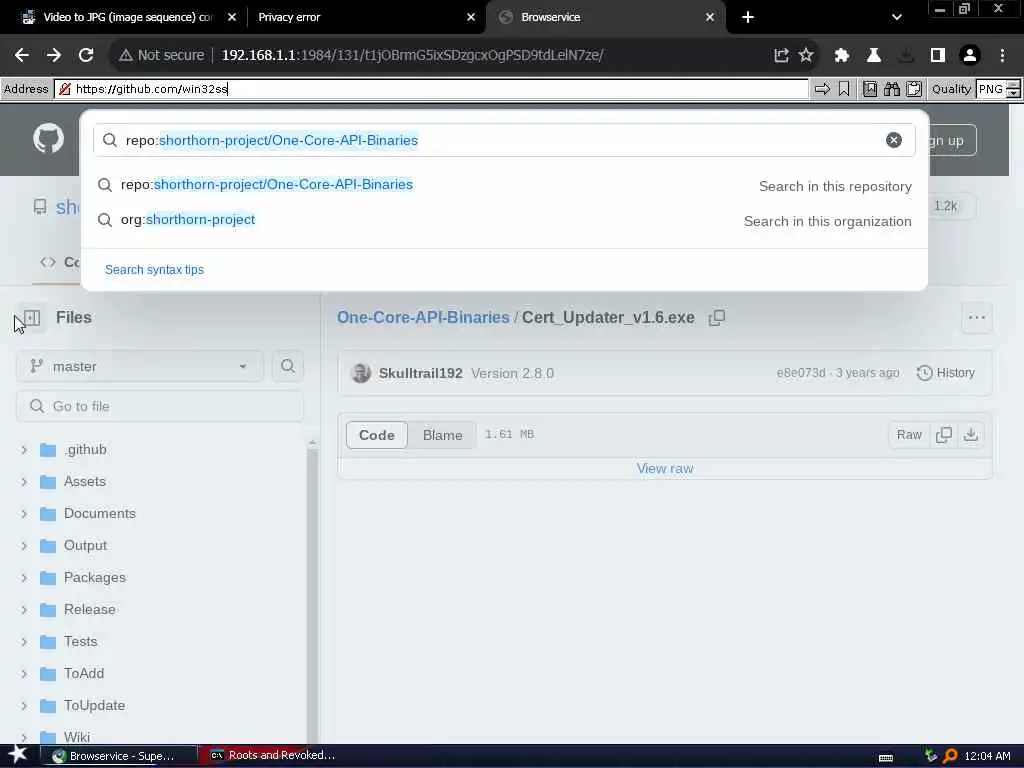Switch to the Blame view tab

(x=442, y=435)
